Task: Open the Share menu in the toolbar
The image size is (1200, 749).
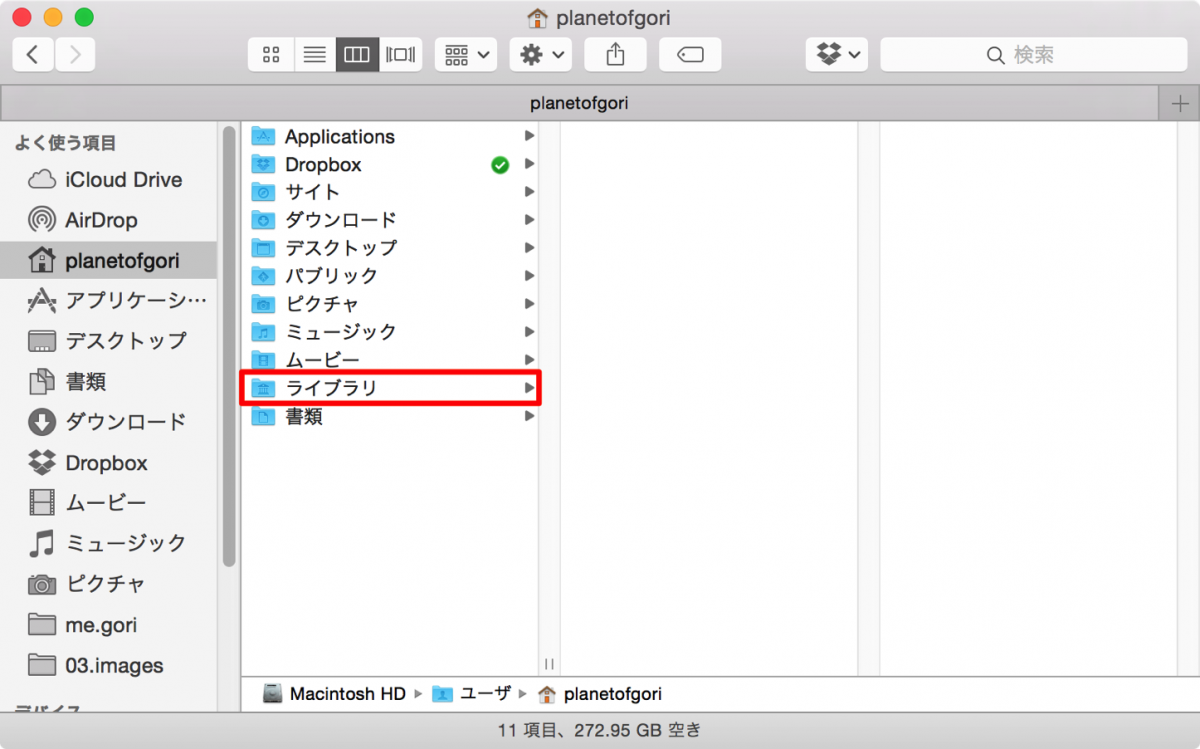Action: point(614,54)
